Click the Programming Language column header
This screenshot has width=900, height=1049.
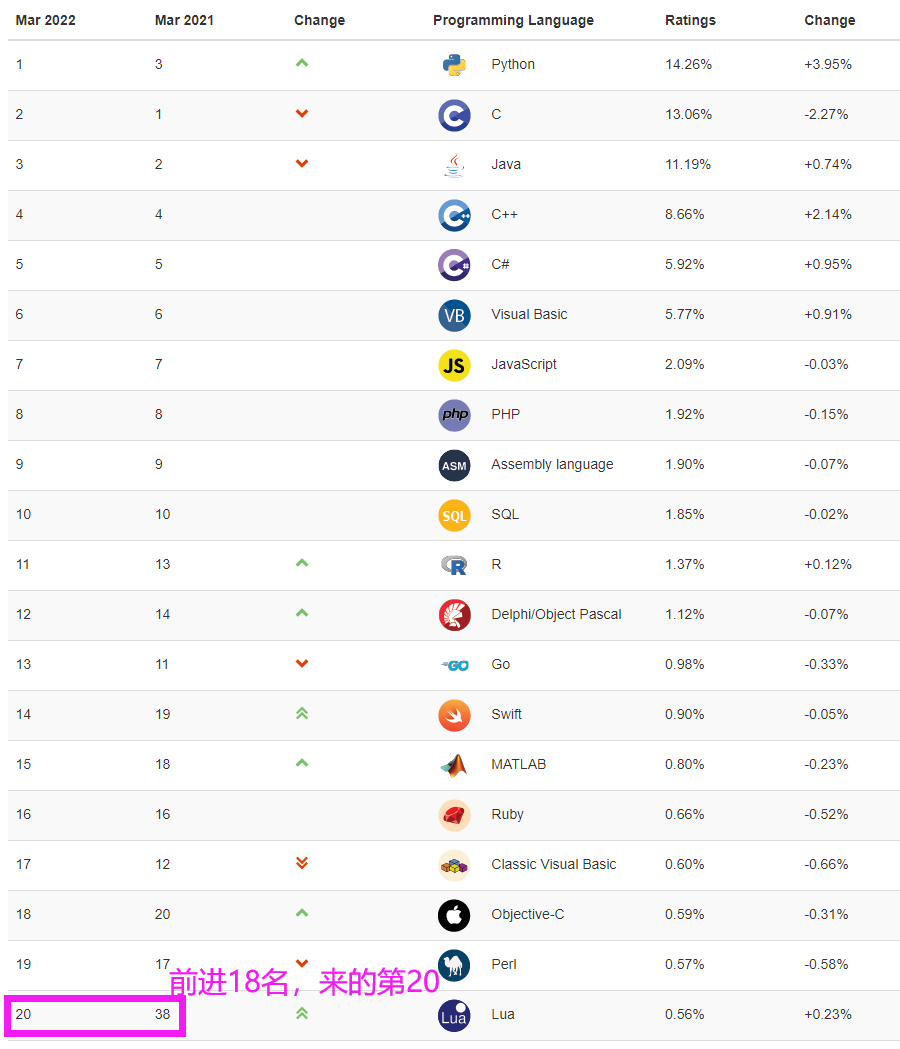(513, 20)
